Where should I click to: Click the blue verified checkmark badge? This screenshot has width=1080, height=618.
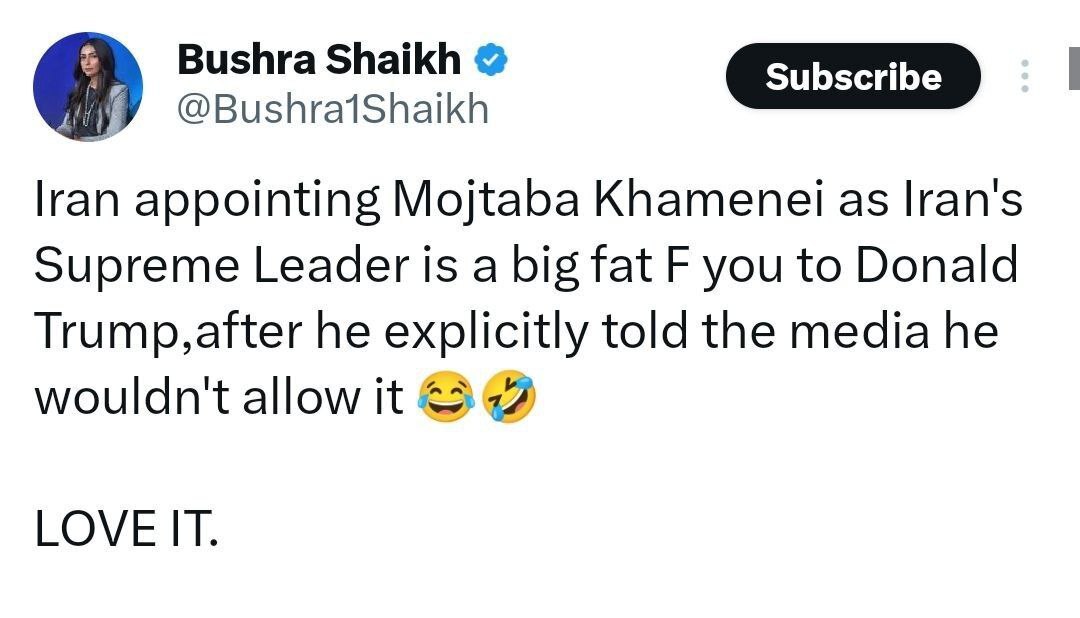point(491,61)
